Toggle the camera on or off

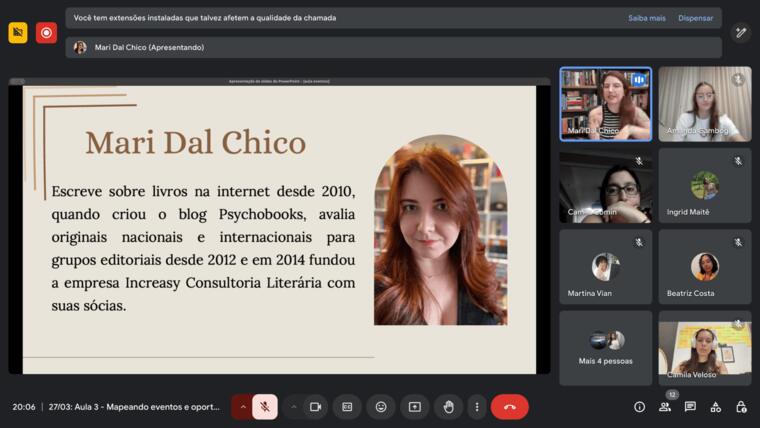pos(316,407)
